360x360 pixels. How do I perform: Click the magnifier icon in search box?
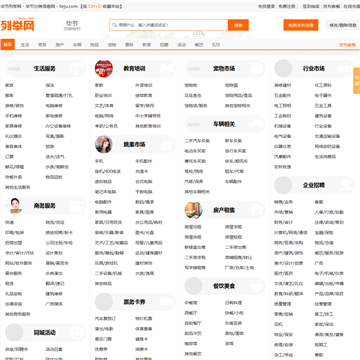point(115,25)
